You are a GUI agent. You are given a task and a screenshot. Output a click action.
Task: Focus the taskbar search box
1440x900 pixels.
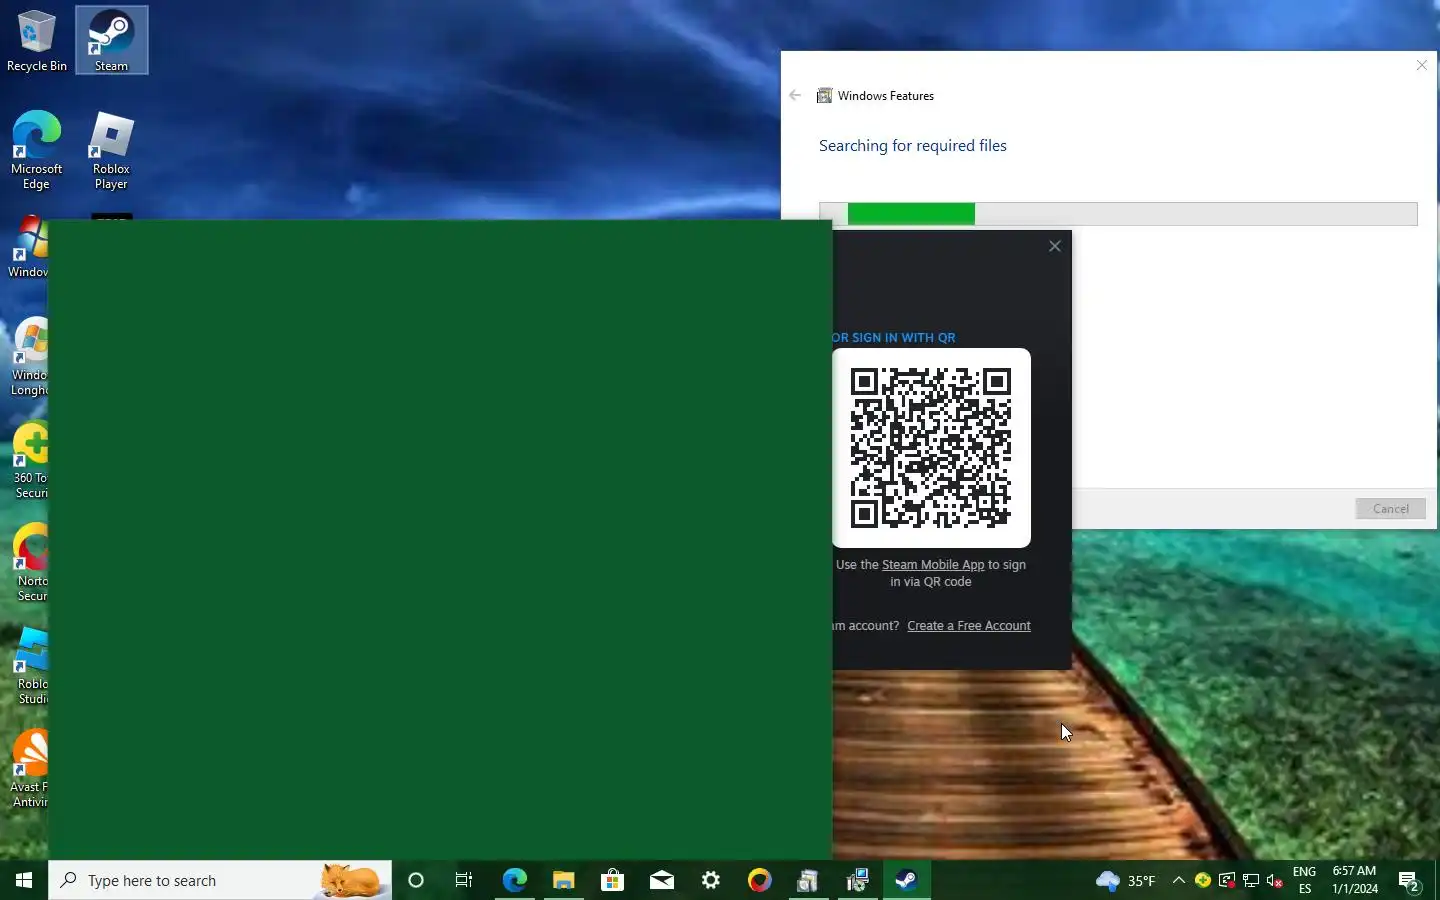tap(220, 880)
